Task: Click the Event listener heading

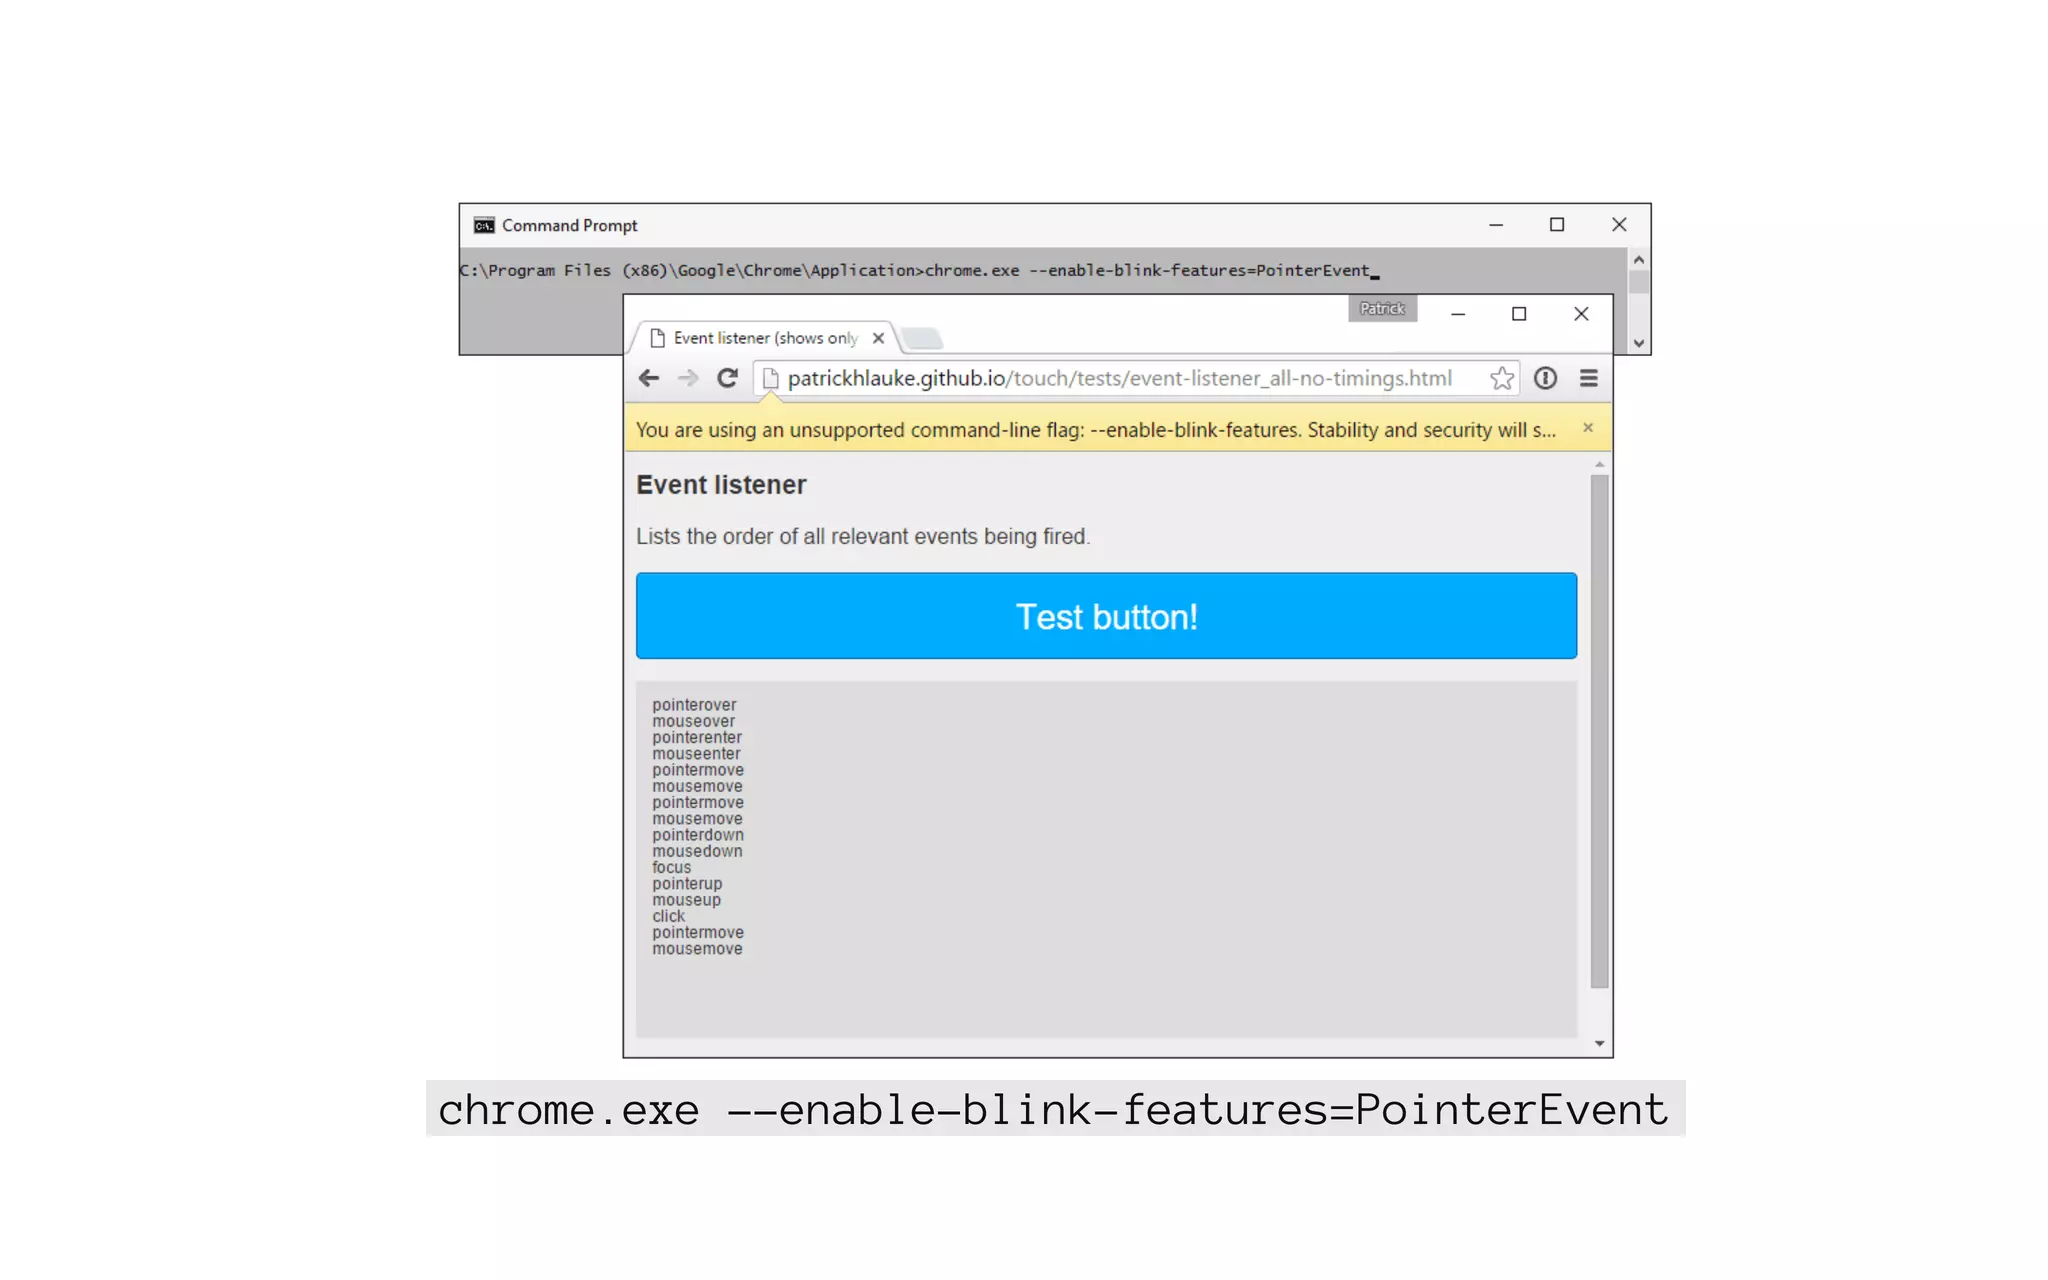Action: [721, 485]
